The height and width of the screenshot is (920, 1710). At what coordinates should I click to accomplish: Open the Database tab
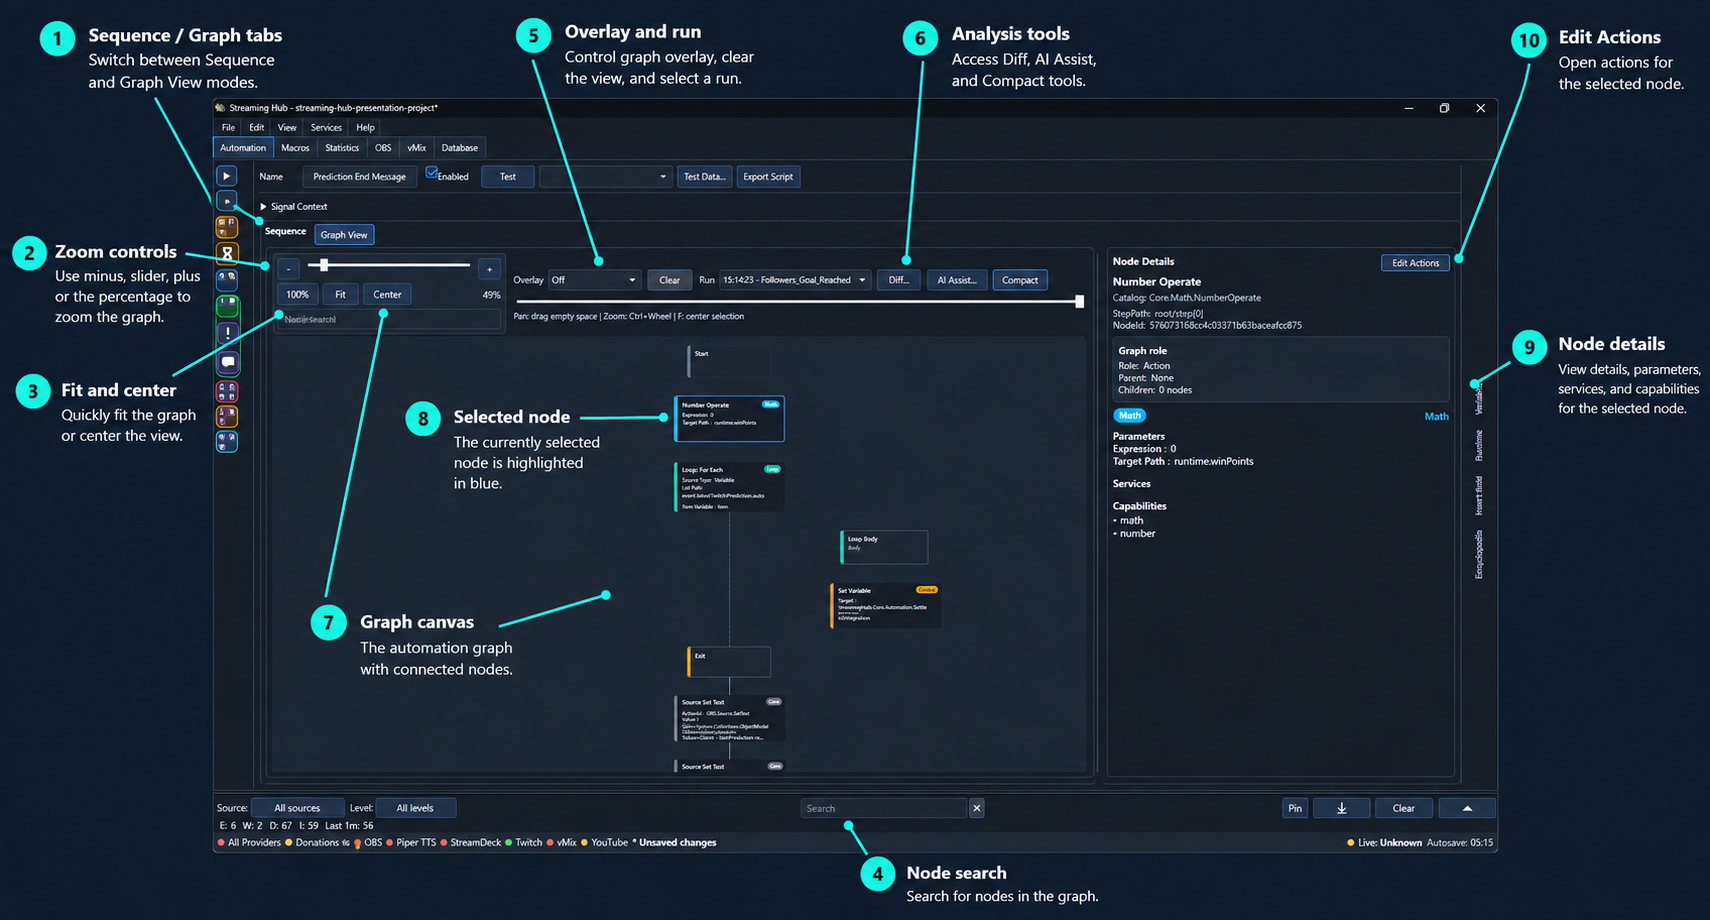click(460, 148)
